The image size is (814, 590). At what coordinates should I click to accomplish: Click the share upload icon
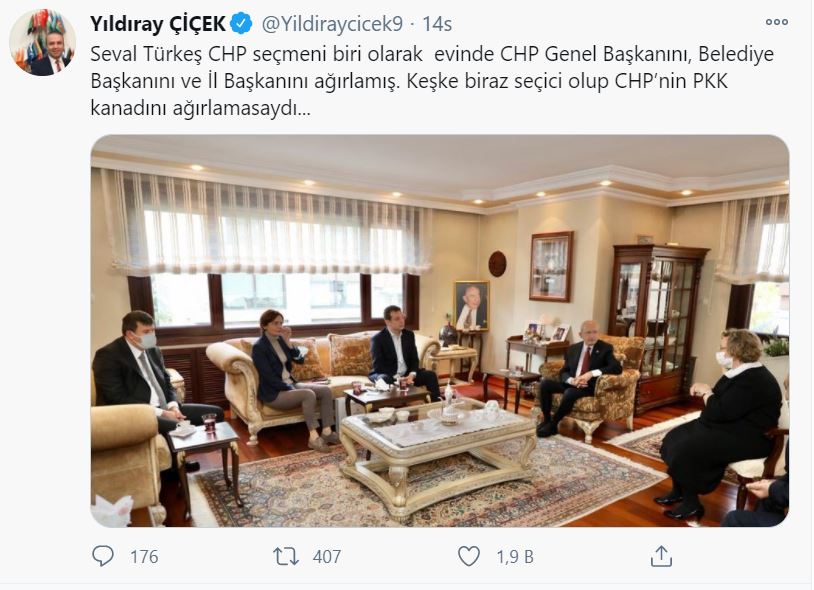pos(661,556)
